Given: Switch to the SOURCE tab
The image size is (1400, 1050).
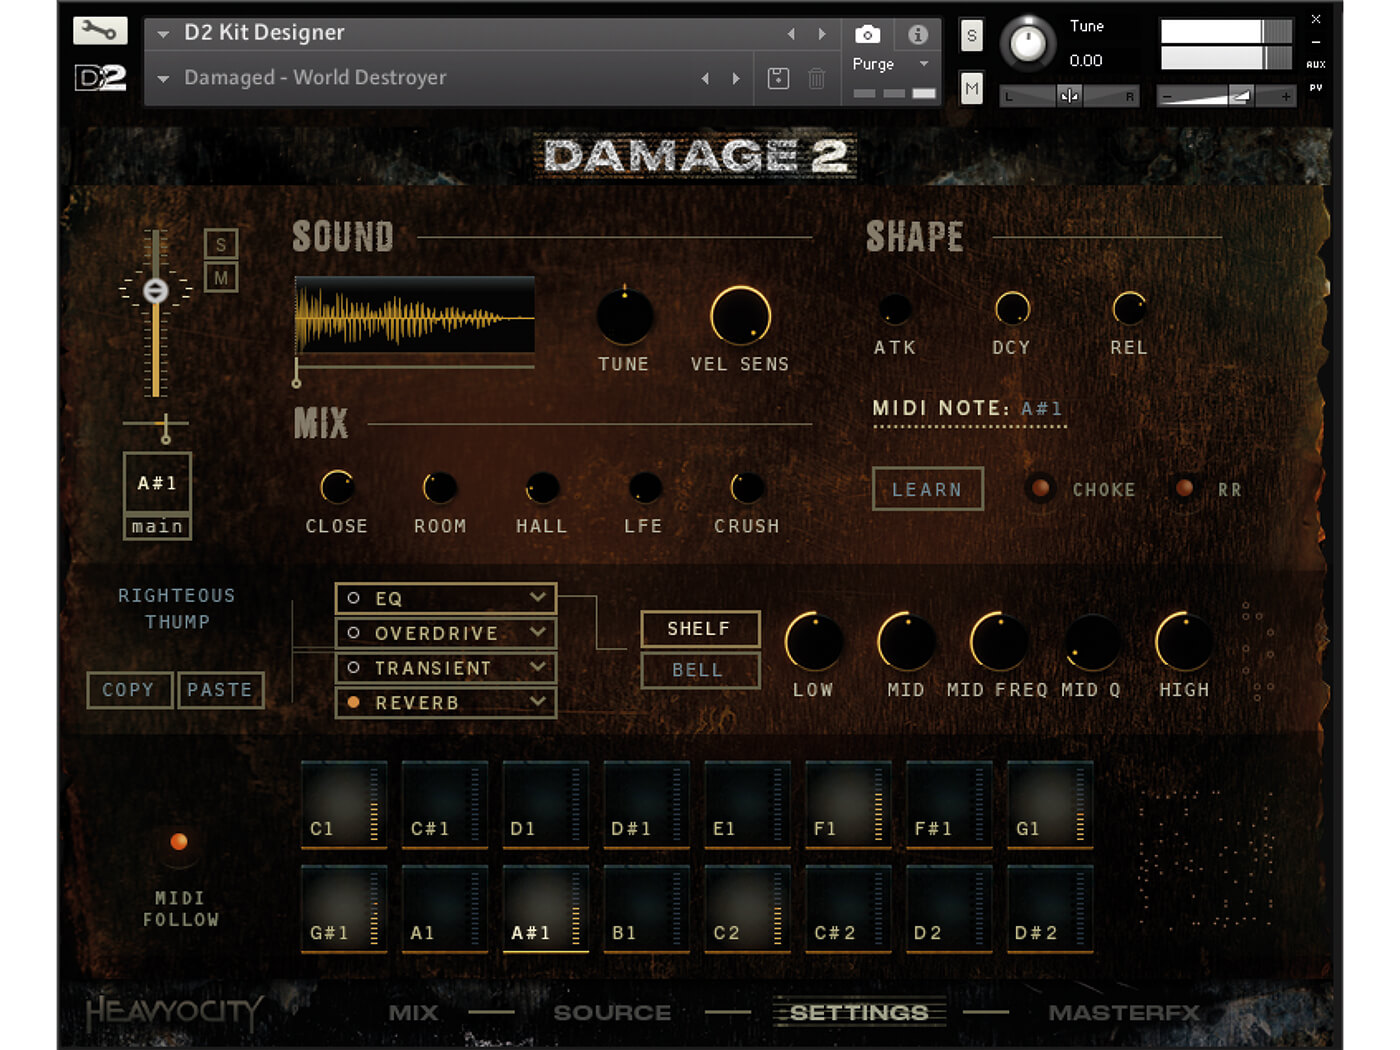Looking at the screenshot, I should pos(612,1013).
